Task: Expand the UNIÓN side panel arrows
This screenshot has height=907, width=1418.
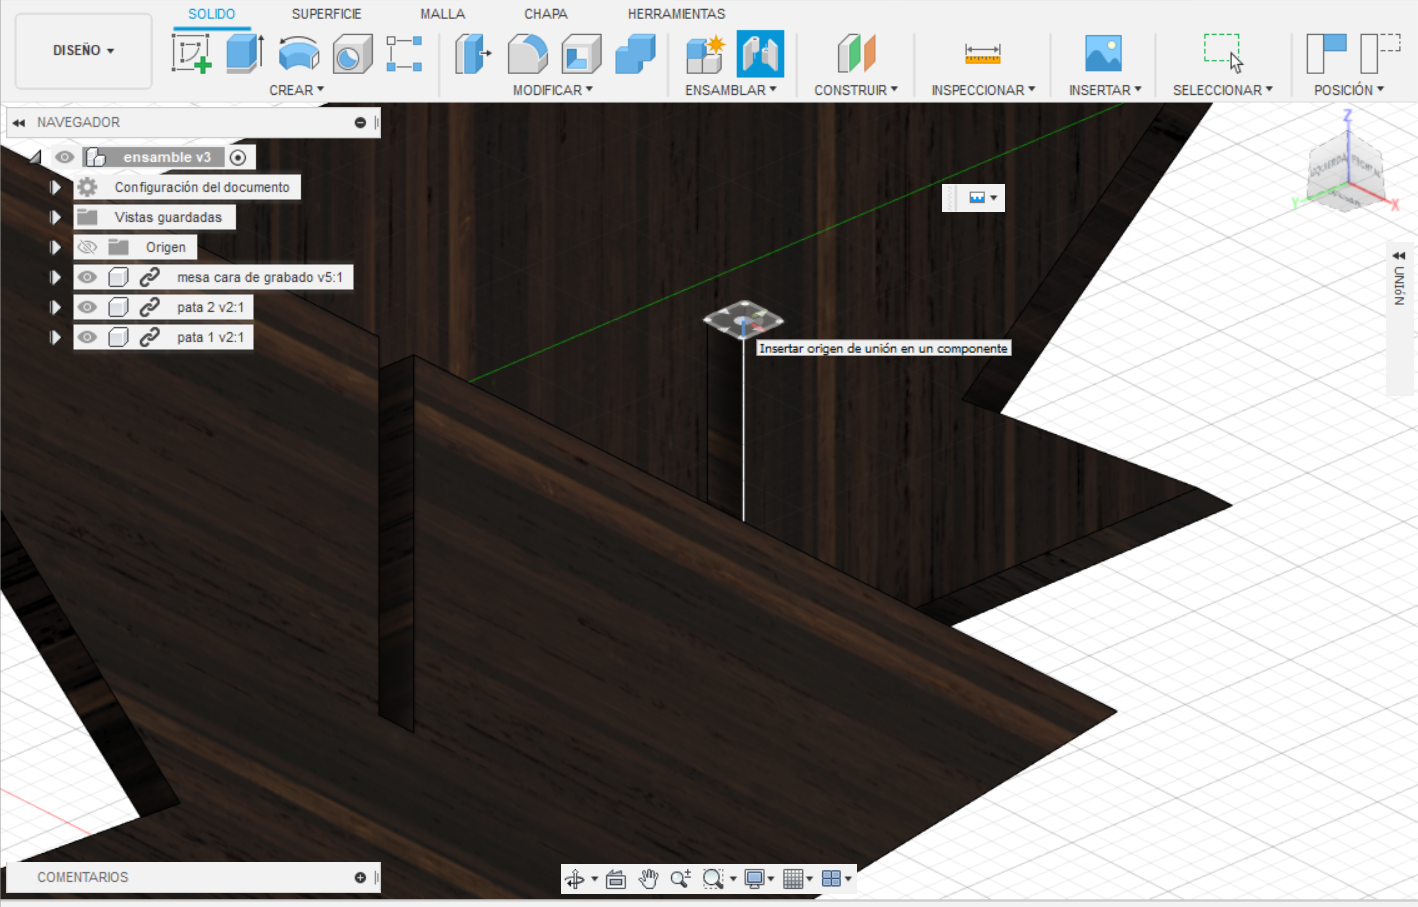Action: (x=1399, y=256)
